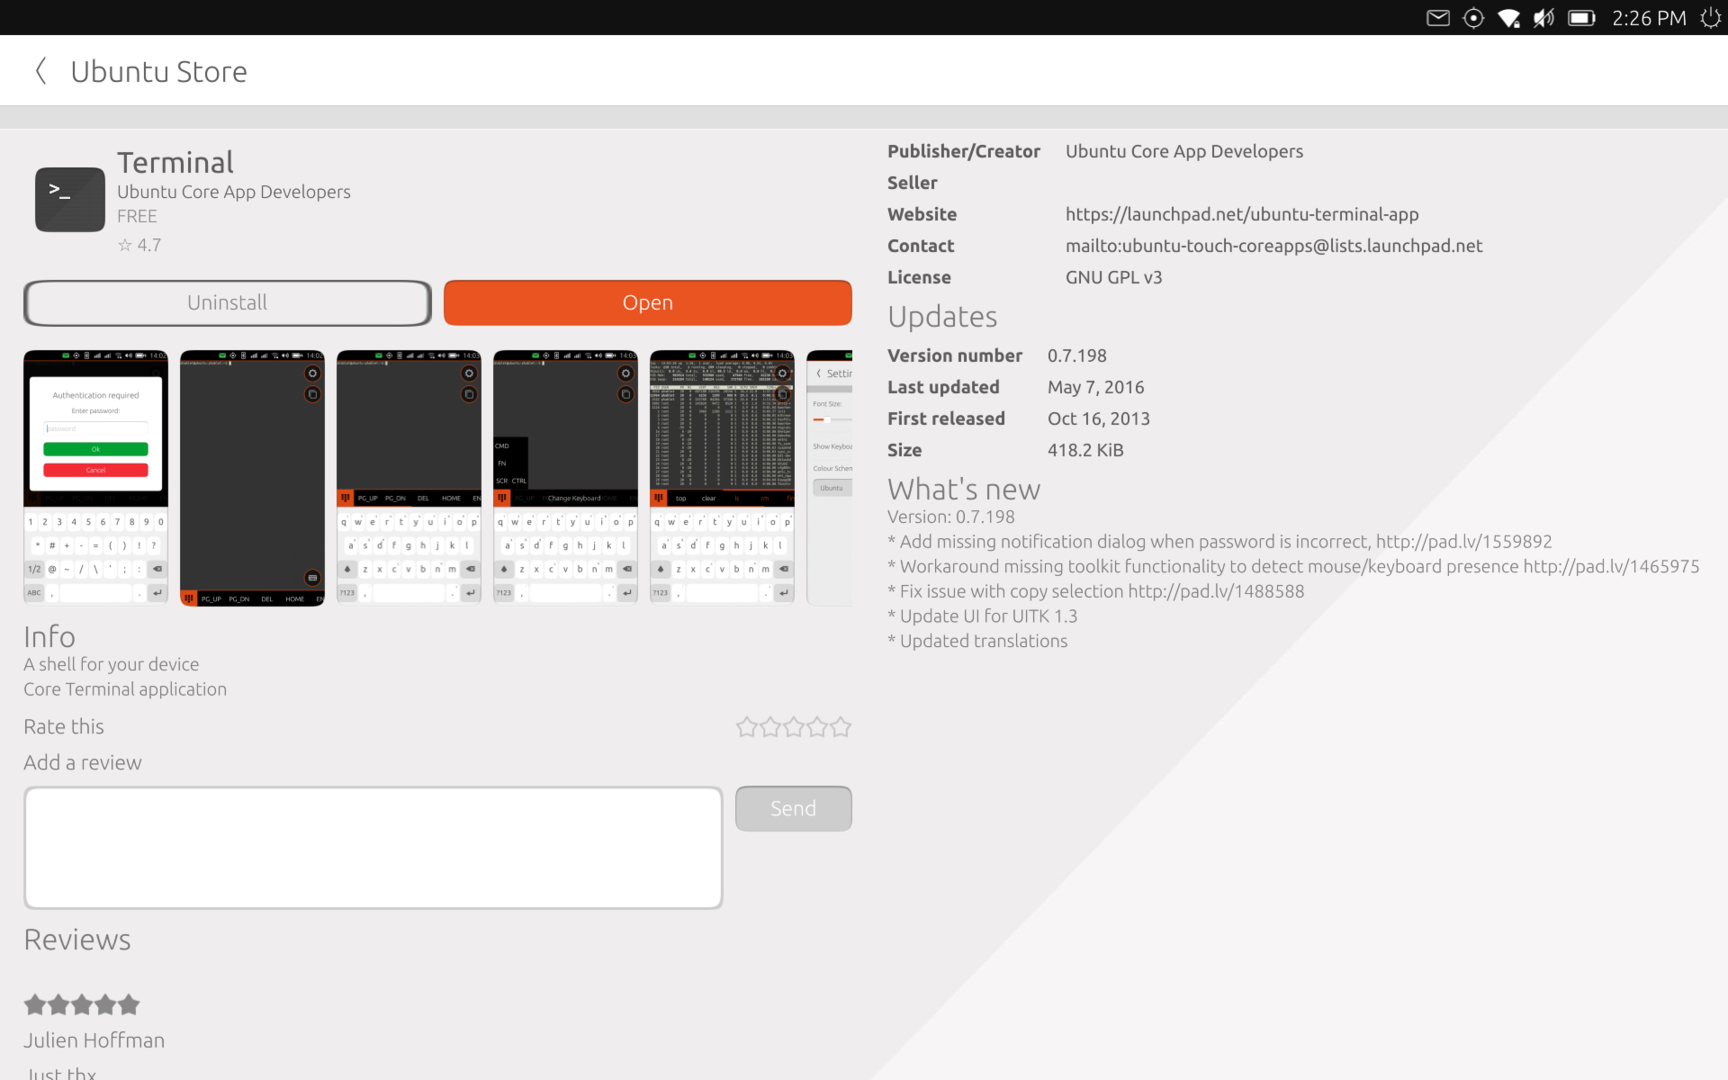The height and width of the screenshot is (1080, 1728).
Task: Rate the app five stars
Action: (841, 727)
